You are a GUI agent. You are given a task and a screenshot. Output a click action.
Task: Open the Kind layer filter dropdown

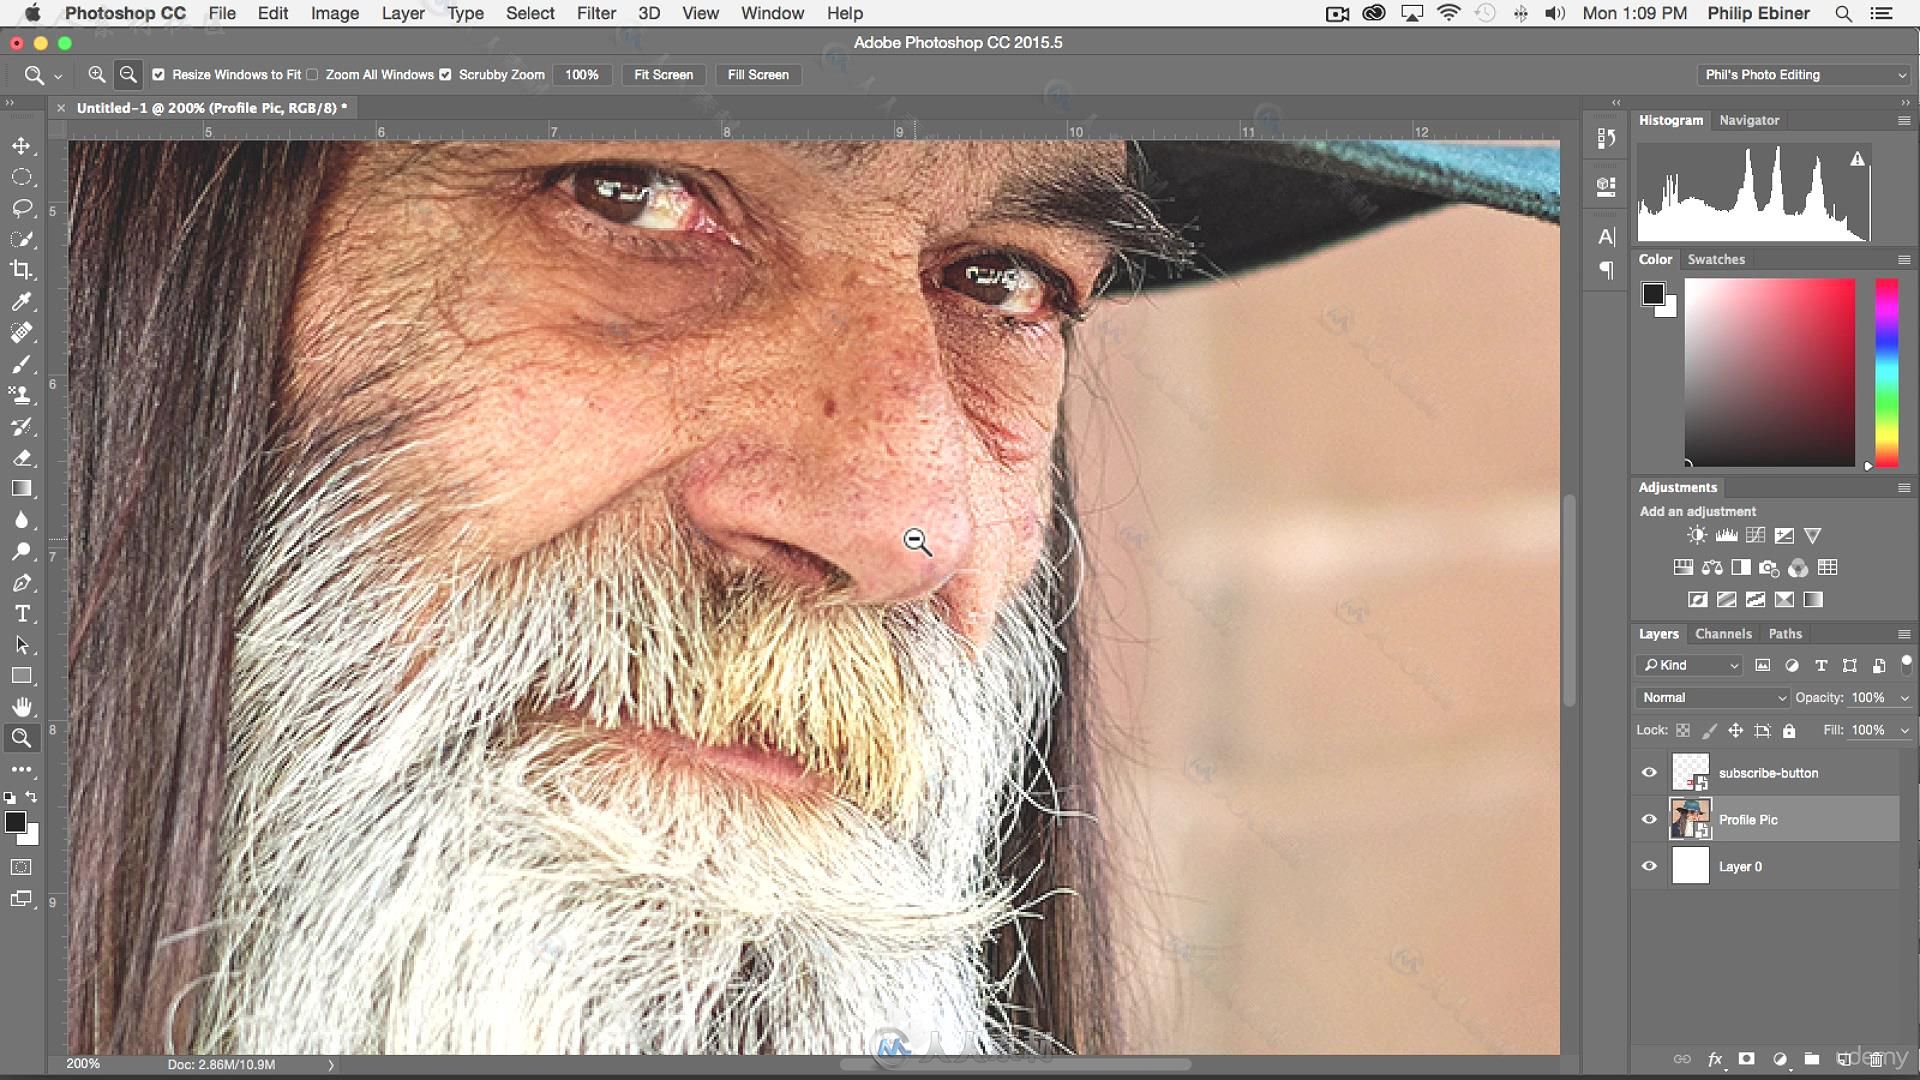(1689, 666)
